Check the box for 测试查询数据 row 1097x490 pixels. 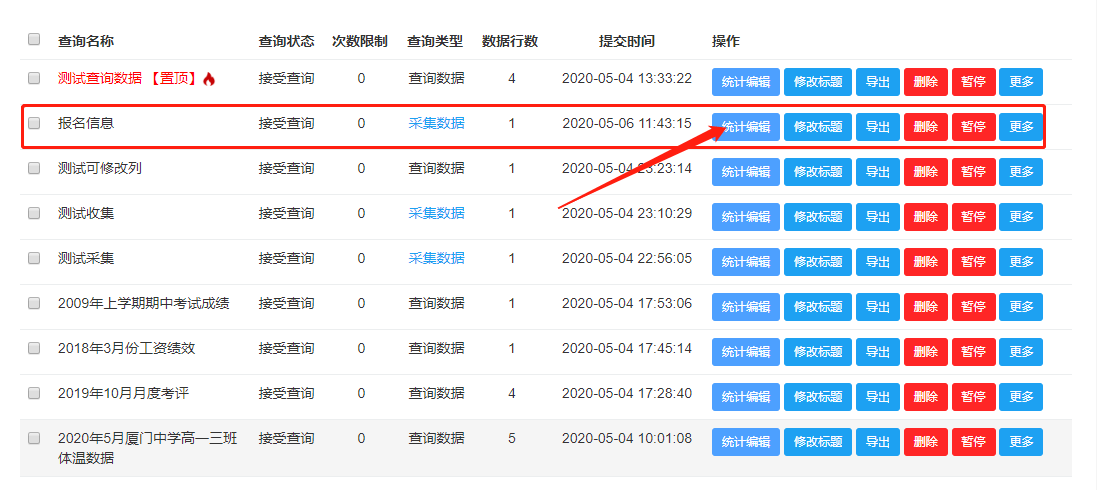tap(34, 78)
